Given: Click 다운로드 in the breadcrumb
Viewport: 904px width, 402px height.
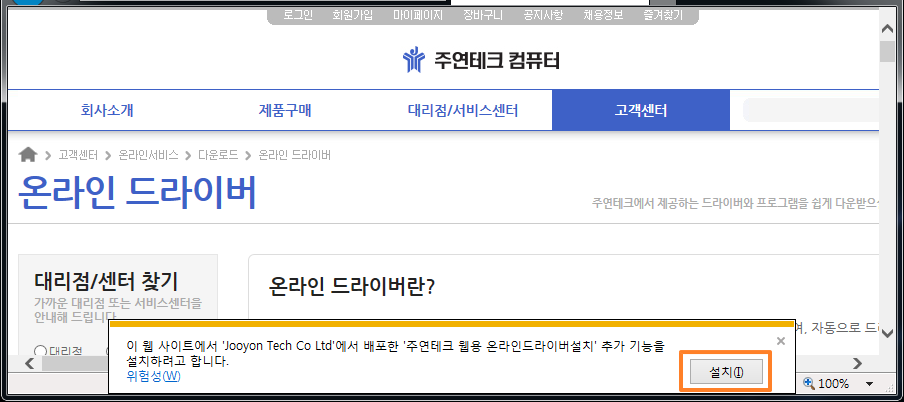Looking at the screenshot, I should [218, 155].
